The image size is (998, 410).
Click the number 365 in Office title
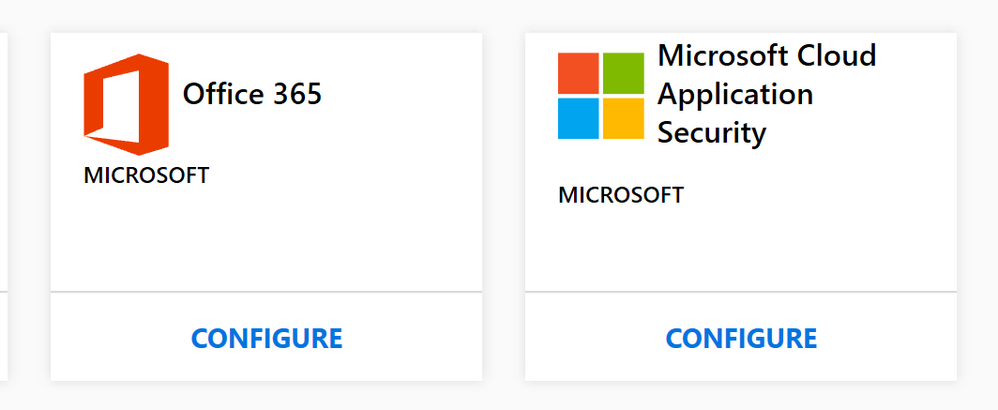click(x=293, y=94)
